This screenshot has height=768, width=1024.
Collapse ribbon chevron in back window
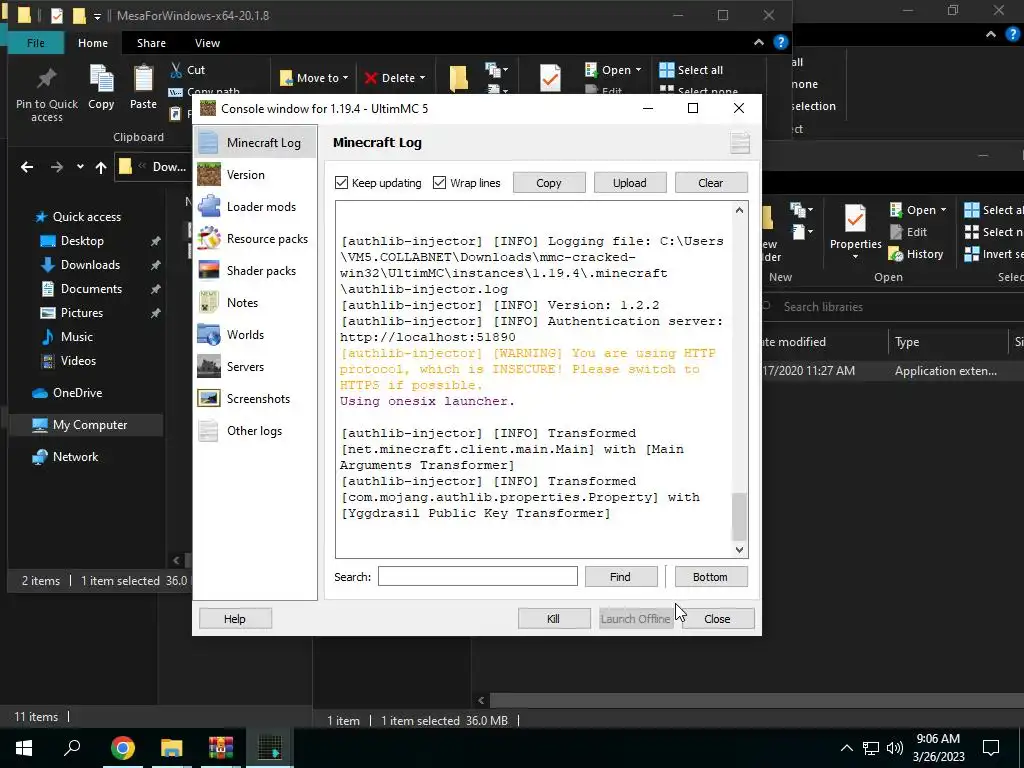click(x=991, y=35)
